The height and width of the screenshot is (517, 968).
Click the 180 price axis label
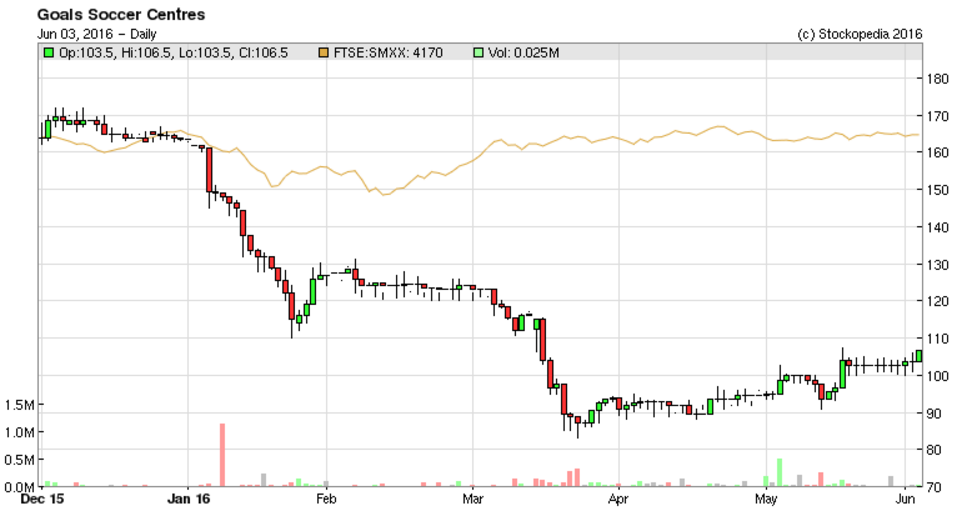click(x=937, y=78)
